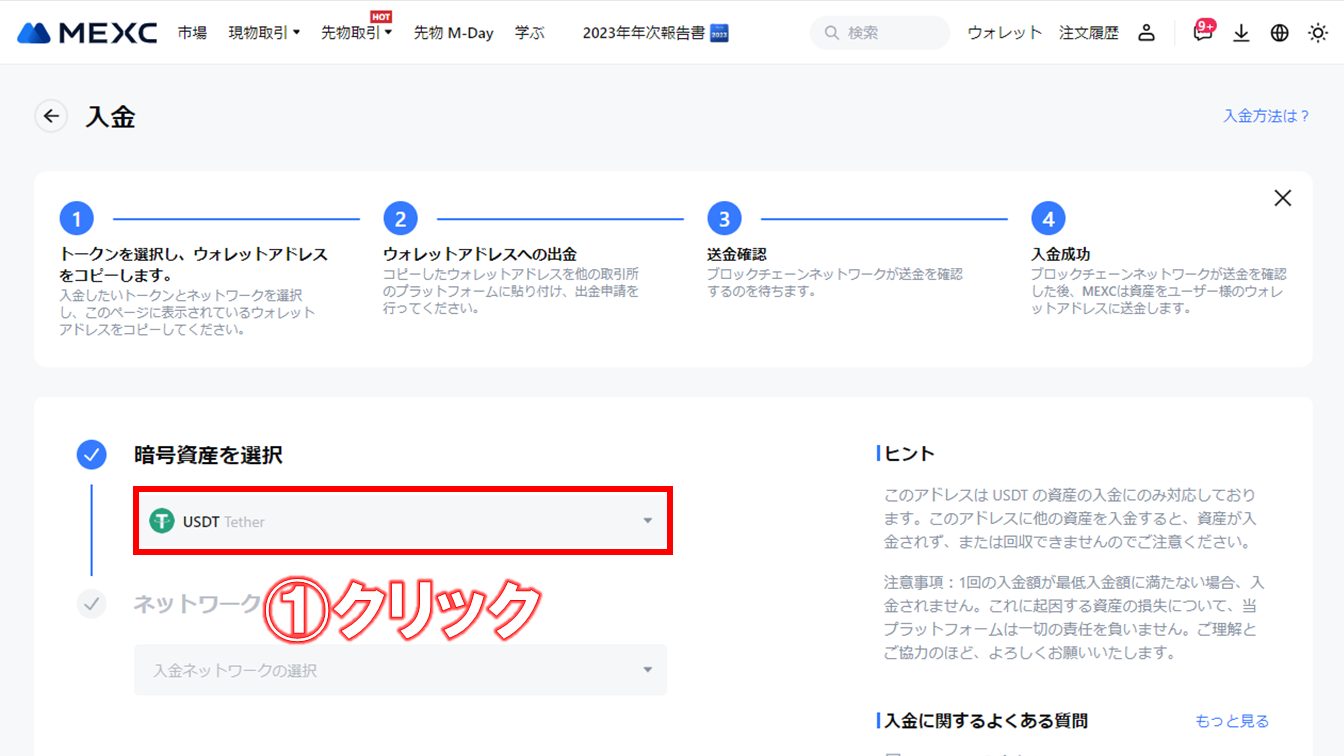Click back arrow beside 入金 title
1344x756 pixels.
(x=51, y=116)
